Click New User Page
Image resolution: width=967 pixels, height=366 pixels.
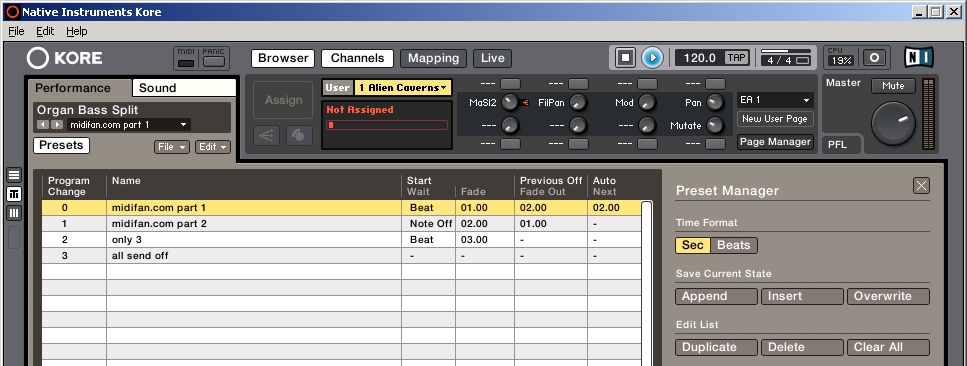(x=775, y=119)
